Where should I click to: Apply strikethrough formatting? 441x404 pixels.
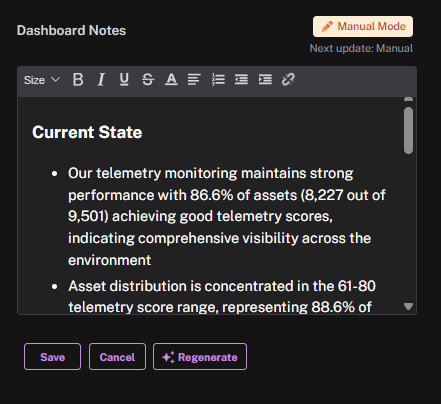point(148,80)
